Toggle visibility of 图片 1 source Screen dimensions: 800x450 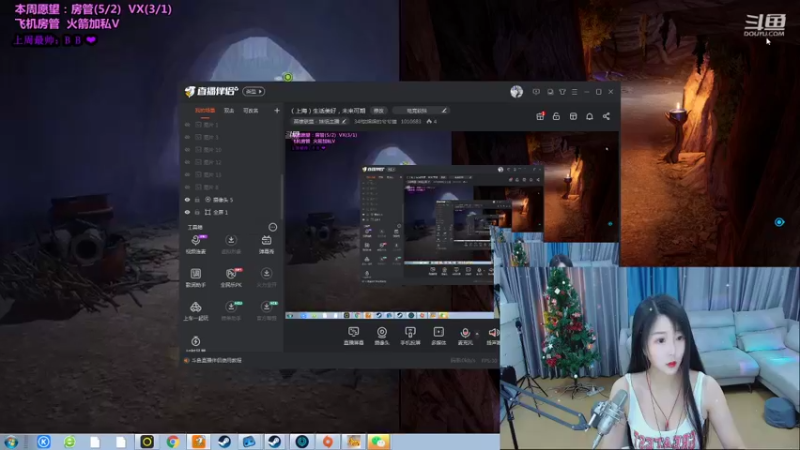[x=187, y=124]
